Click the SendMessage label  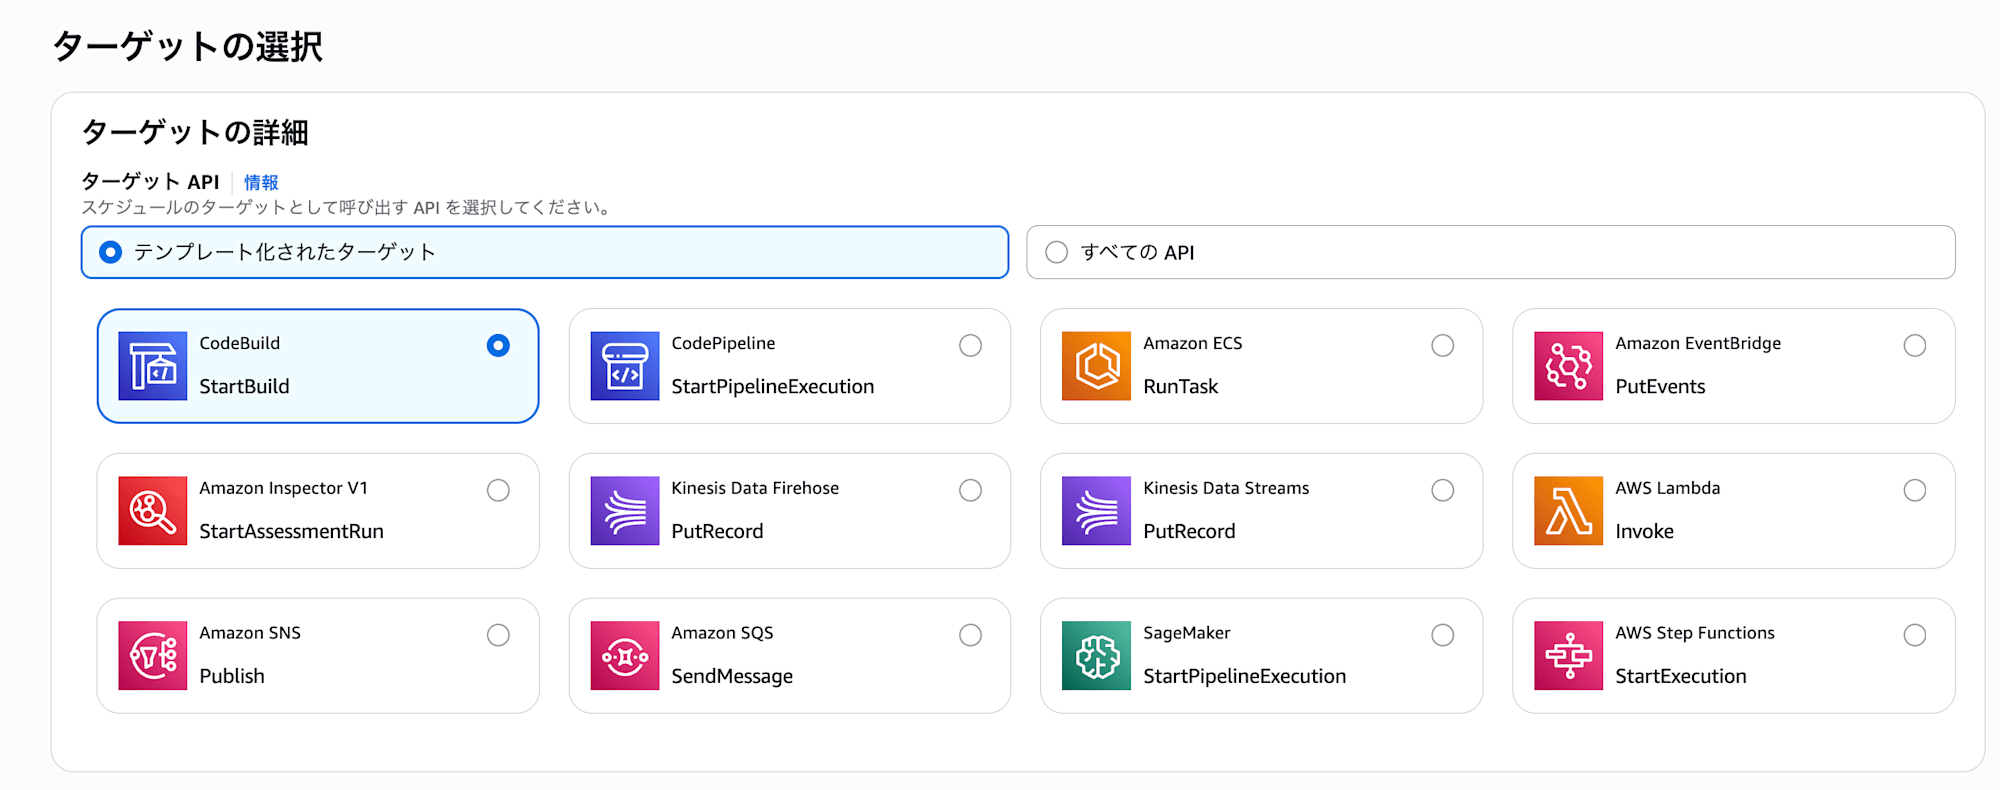(x=732, y=677)
